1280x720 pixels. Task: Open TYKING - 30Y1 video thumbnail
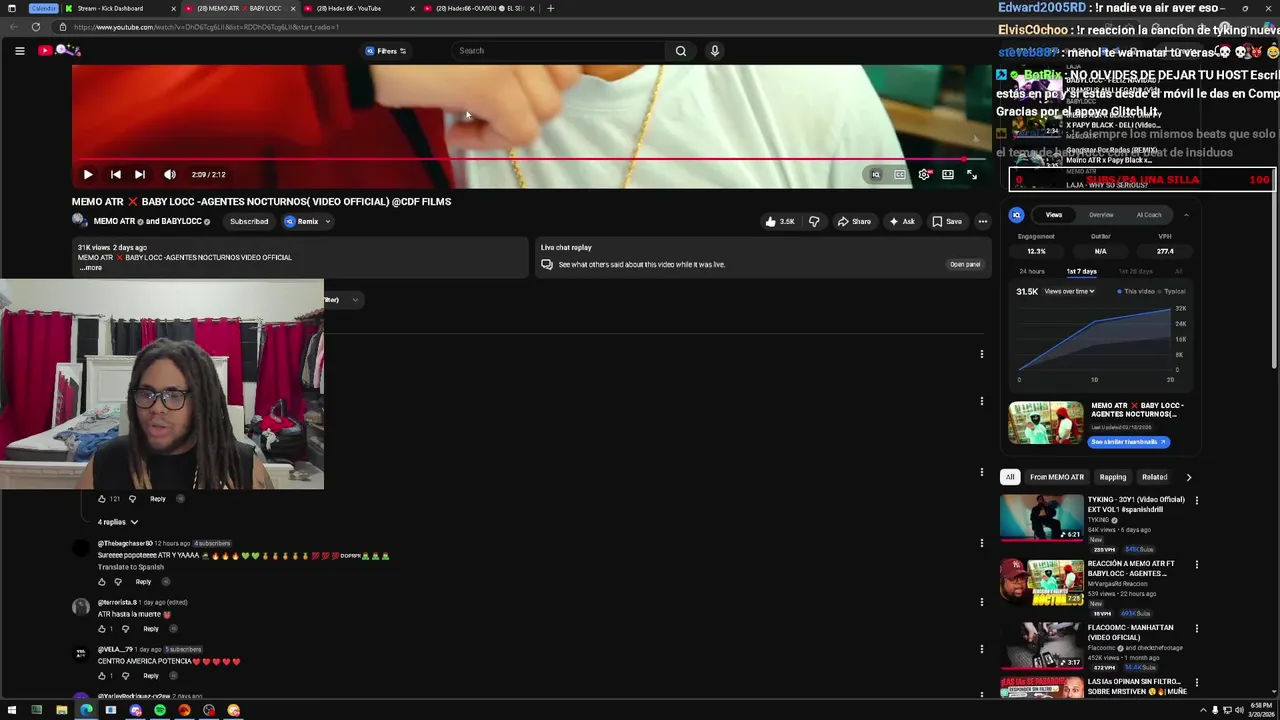point(1042,517)
